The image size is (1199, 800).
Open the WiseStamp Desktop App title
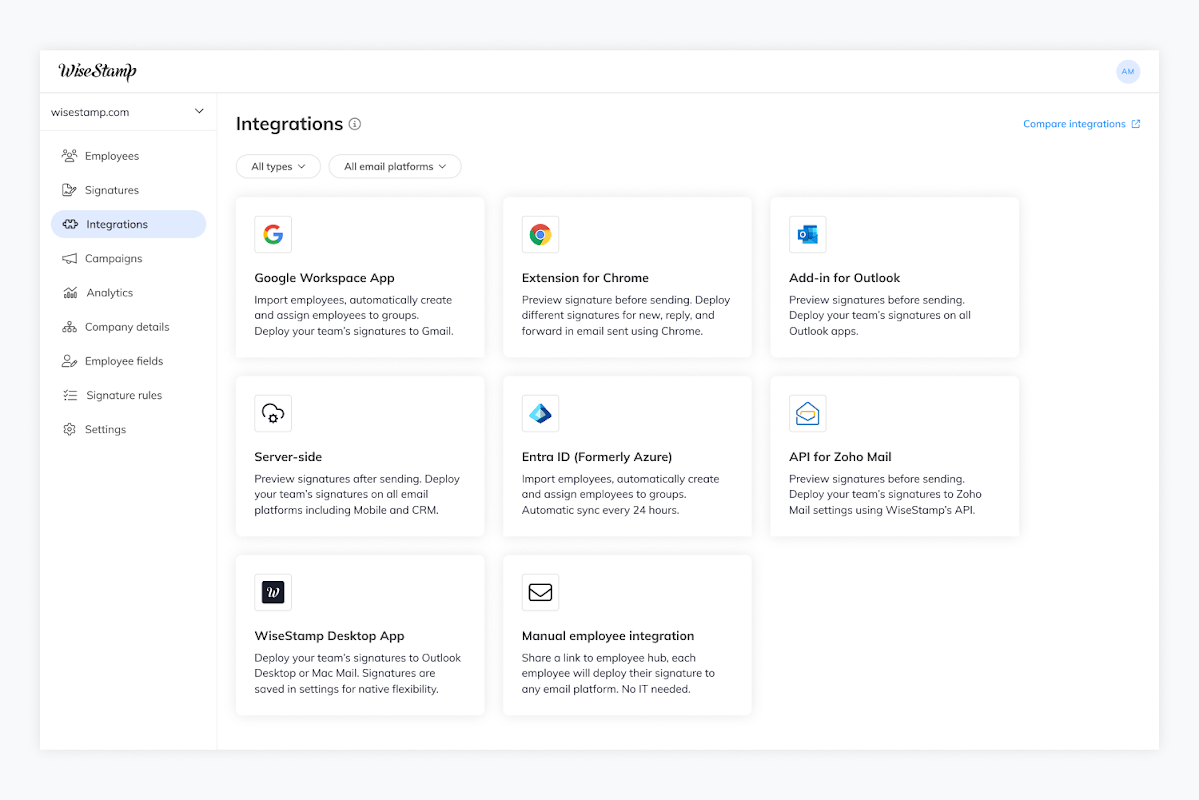click(329, 636)
